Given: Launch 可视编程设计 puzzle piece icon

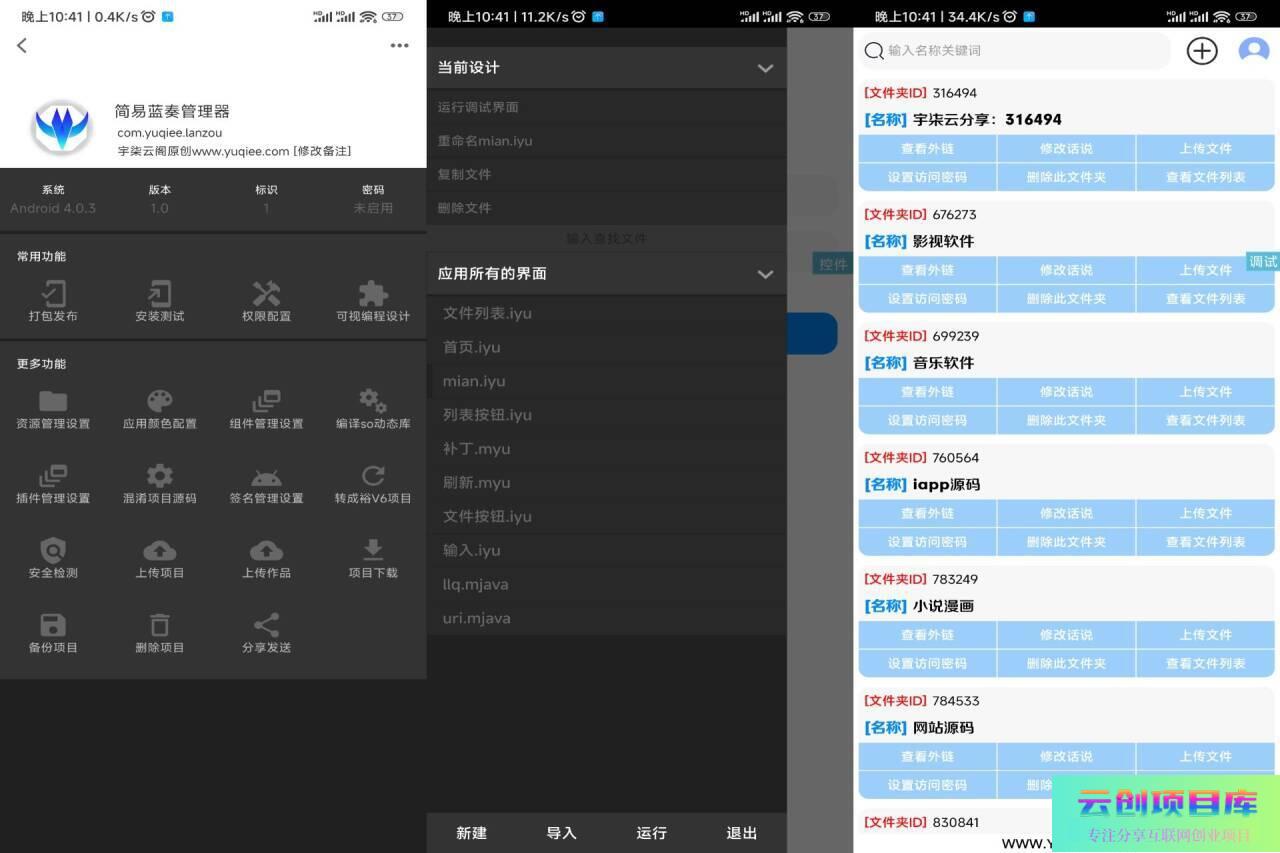Looking at the screenshot, I should point(373,294).
